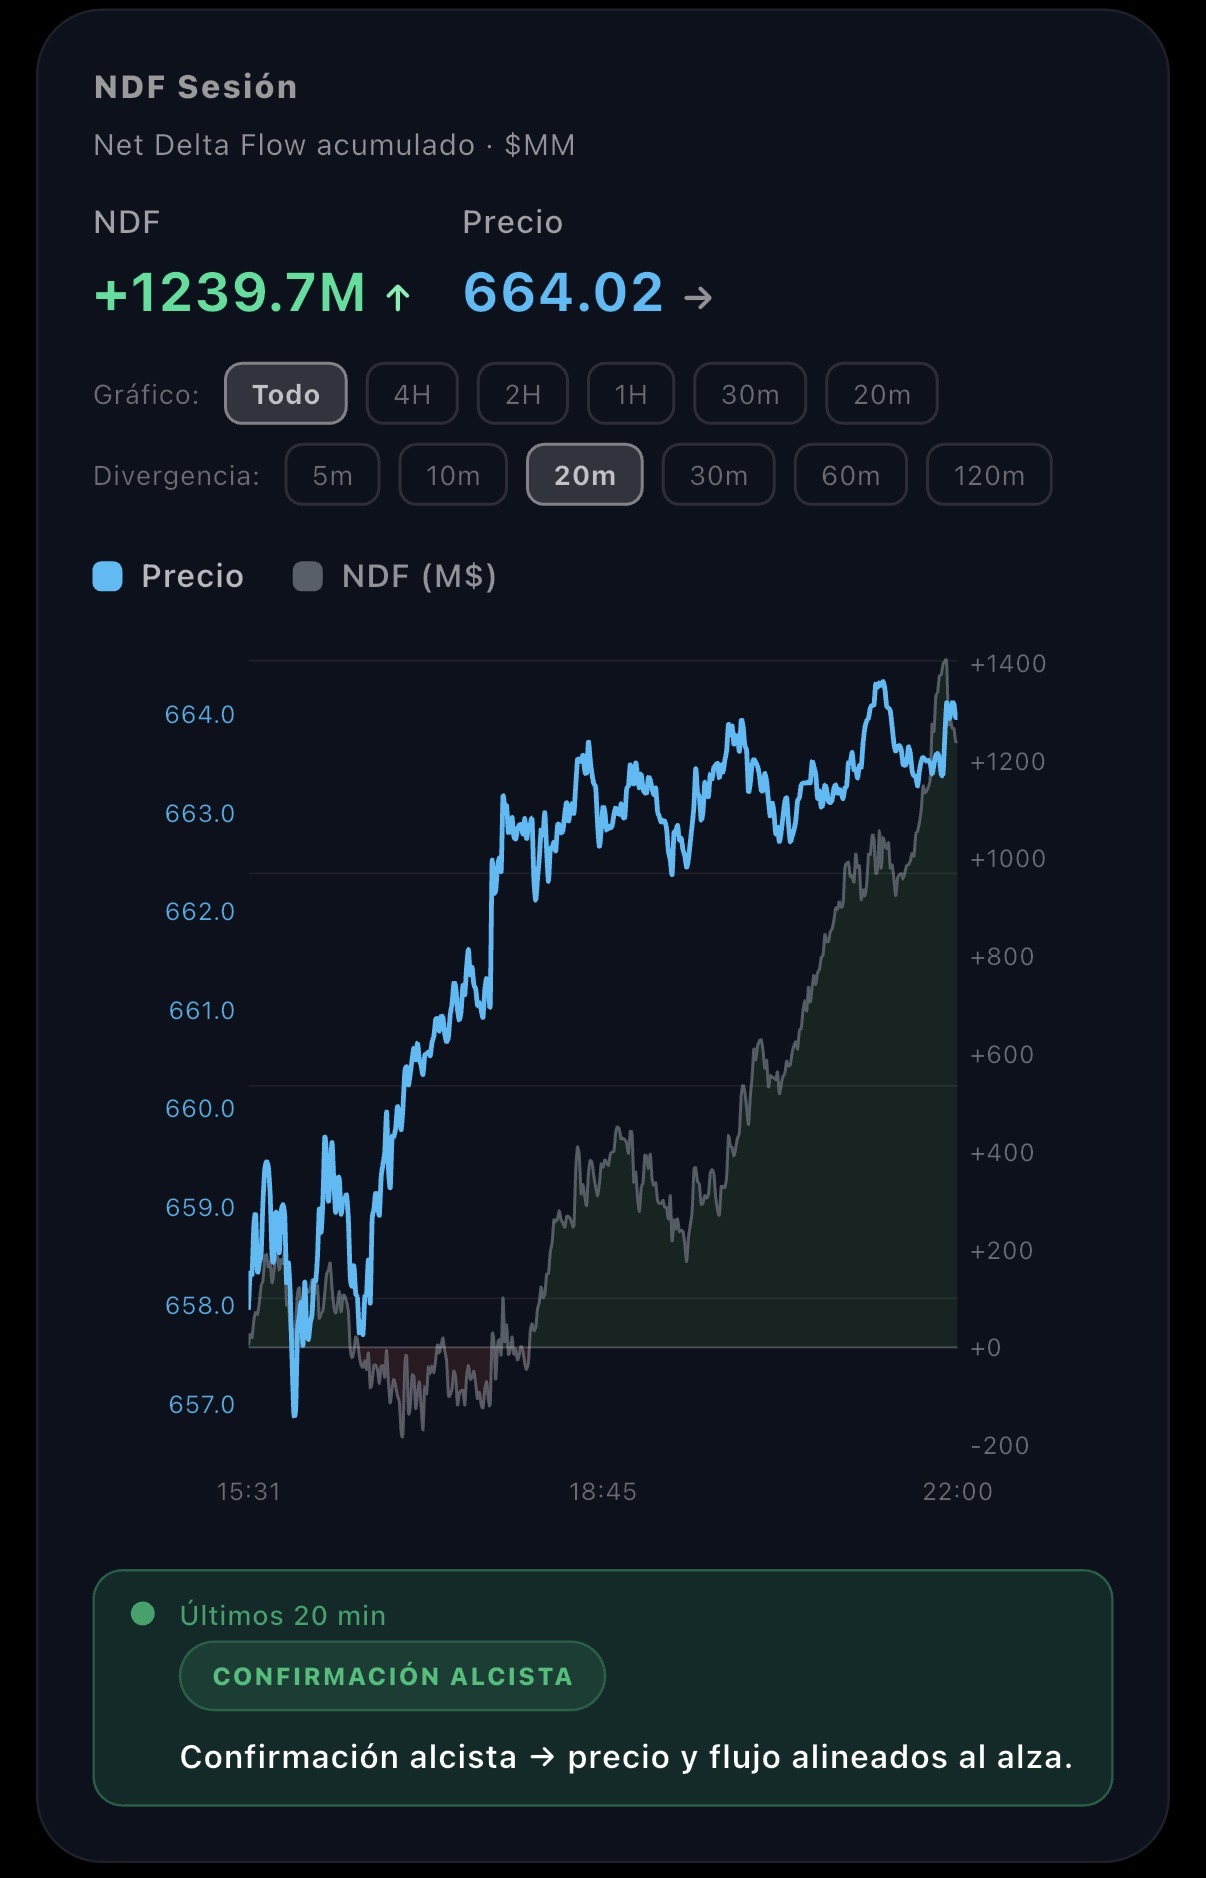Switch chart range to 4H
1206x1878 pixels.
(x=412, y=394)
